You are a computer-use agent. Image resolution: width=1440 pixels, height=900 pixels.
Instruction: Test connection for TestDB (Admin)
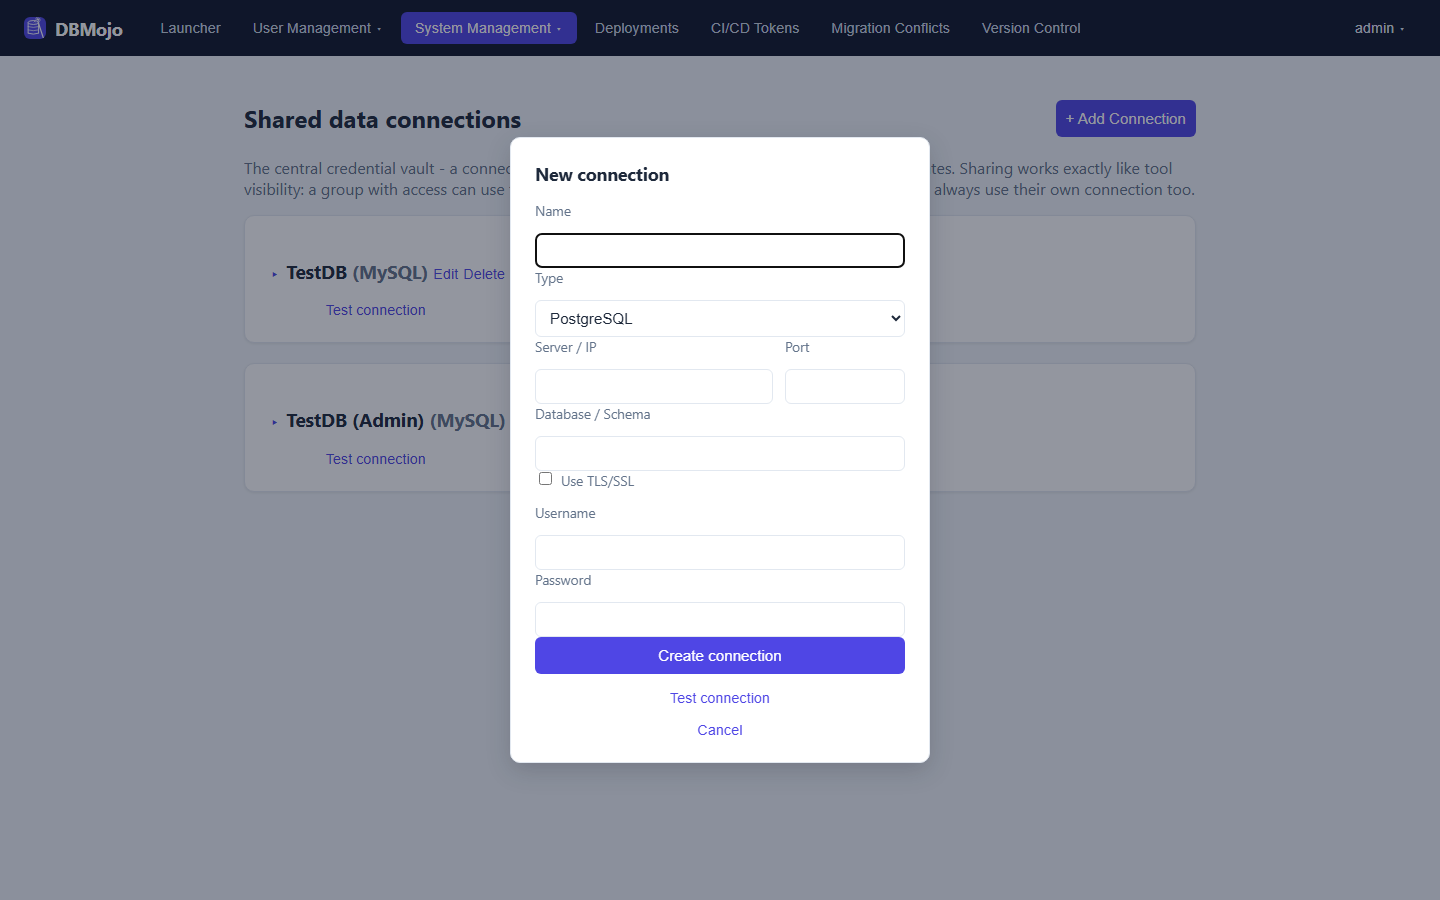(376, 459)
